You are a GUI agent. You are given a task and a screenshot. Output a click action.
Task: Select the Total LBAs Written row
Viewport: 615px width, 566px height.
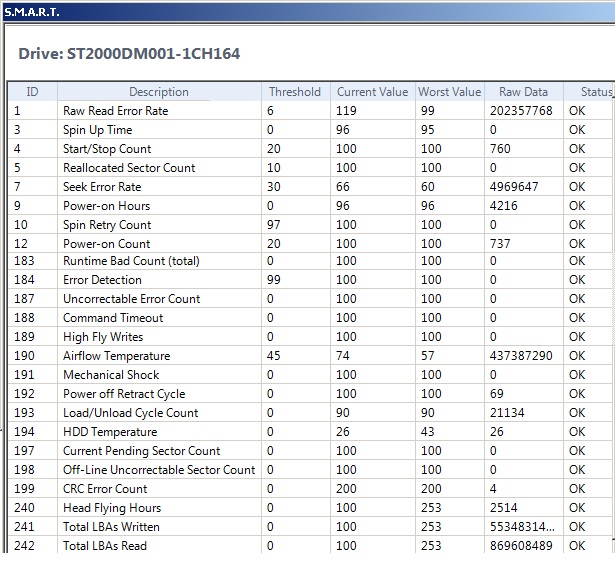[311, 526]
